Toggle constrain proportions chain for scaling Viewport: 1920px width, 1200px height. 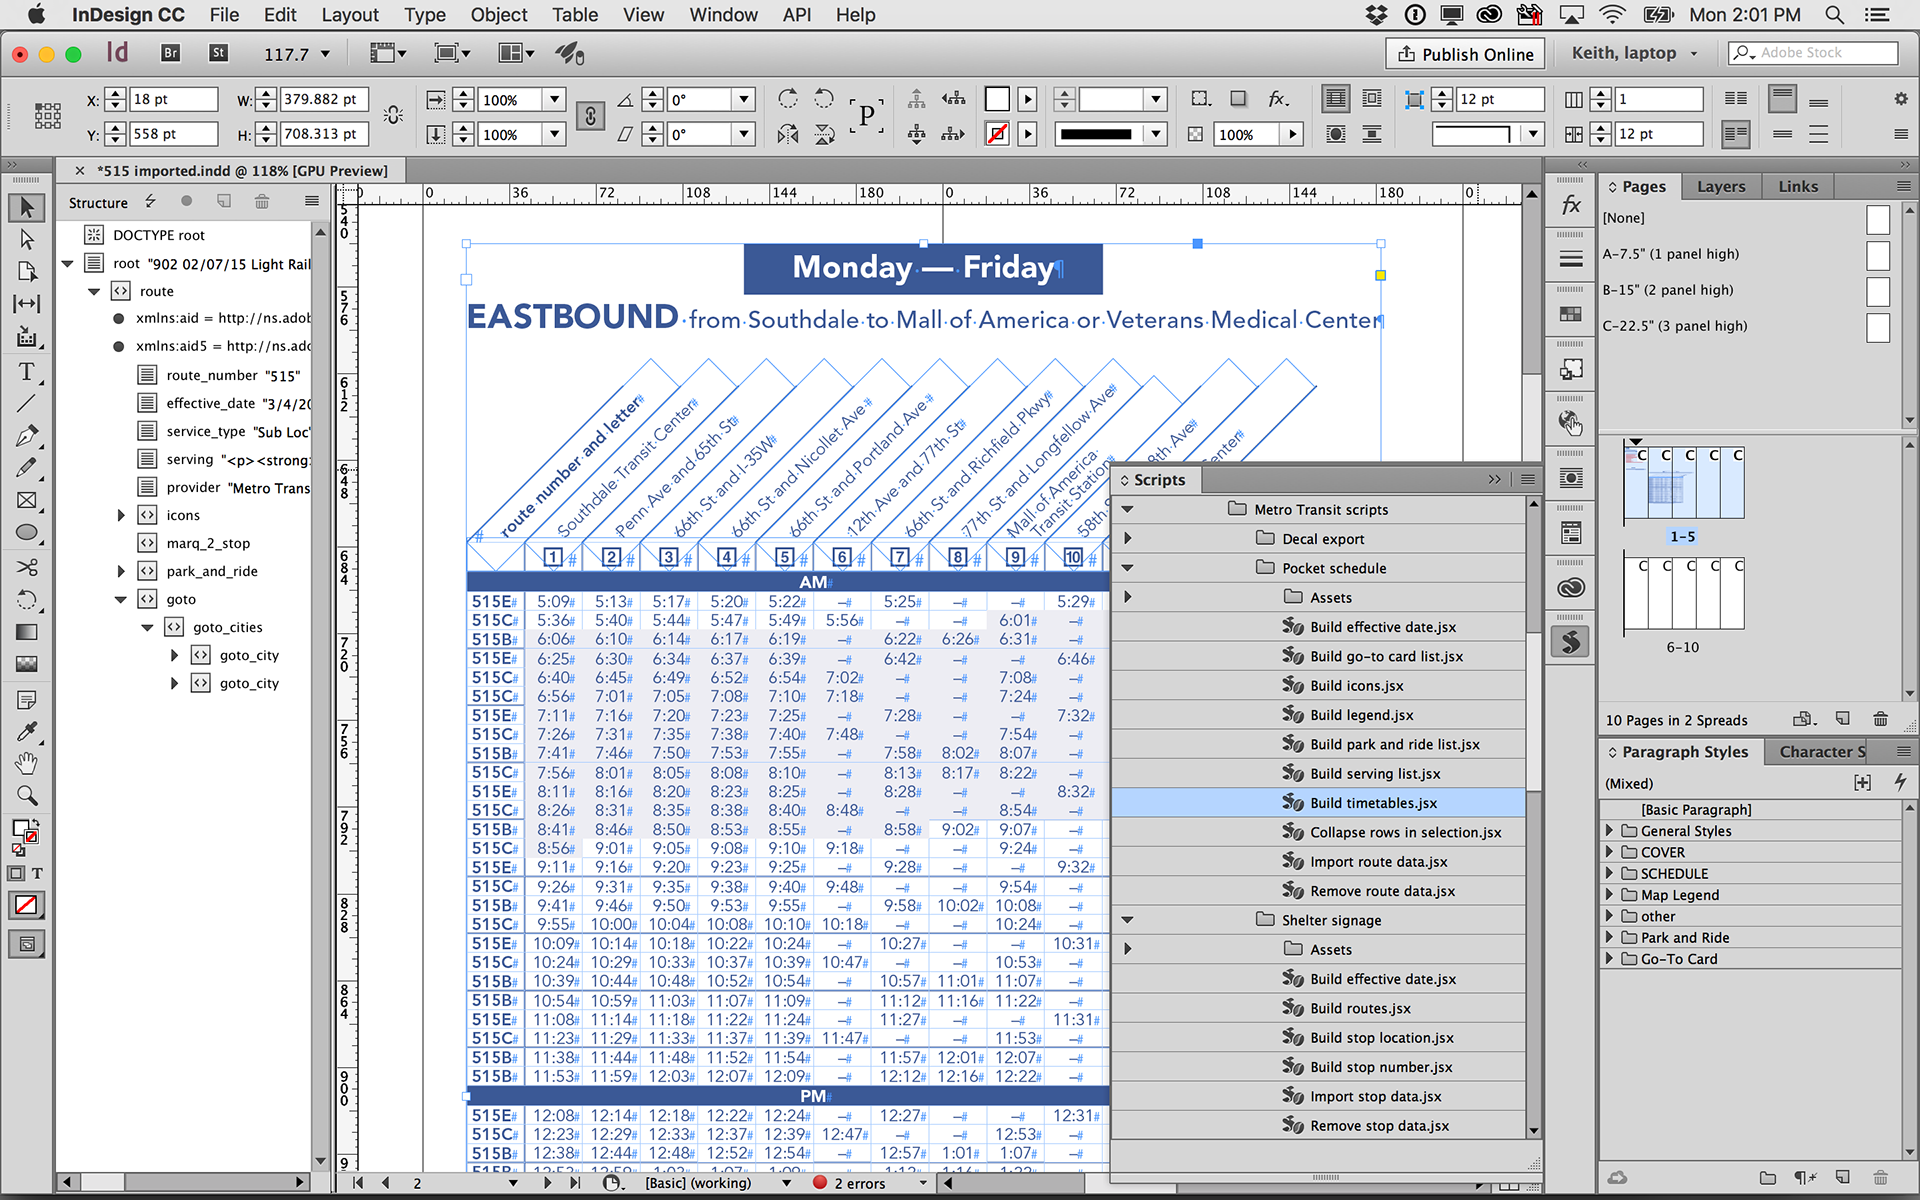[590, 116]
